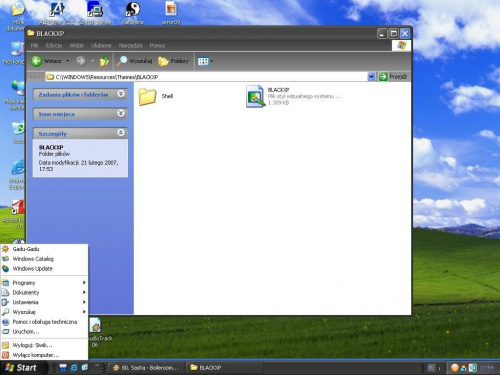Viewport: 500px width, 375px height.
Task: Click Wyłącz komputer in Start menu
Action: pyautogui.click(x=44, y=355)
